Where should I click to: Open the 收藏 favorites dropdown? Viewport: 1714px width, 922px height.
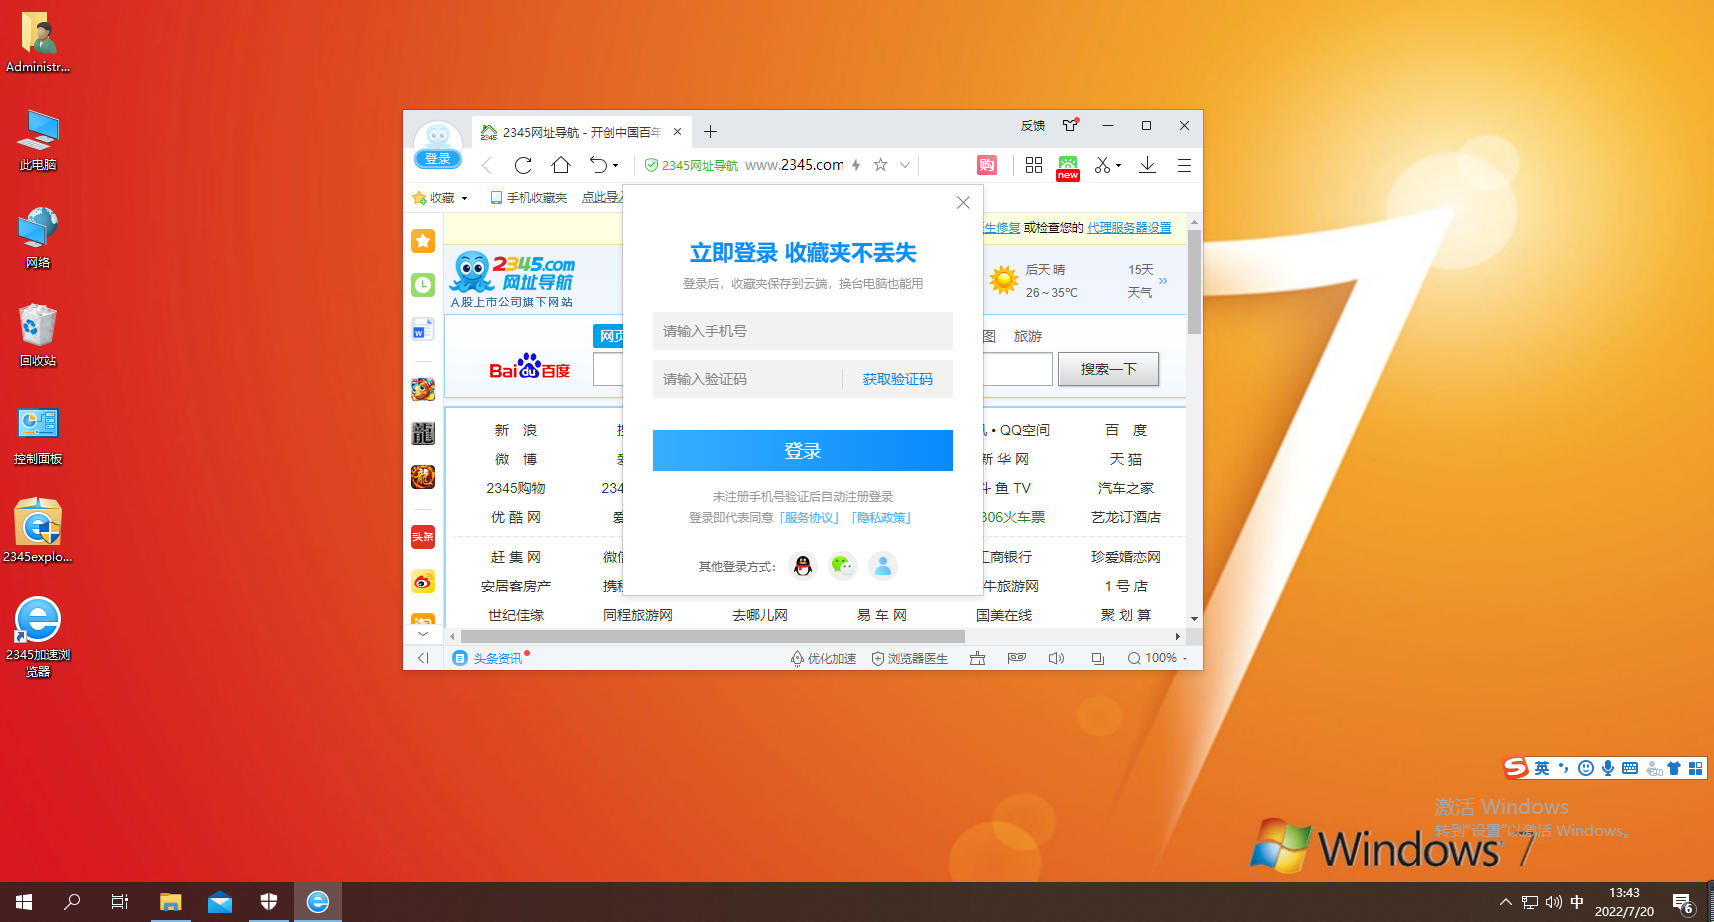(440, 198)
